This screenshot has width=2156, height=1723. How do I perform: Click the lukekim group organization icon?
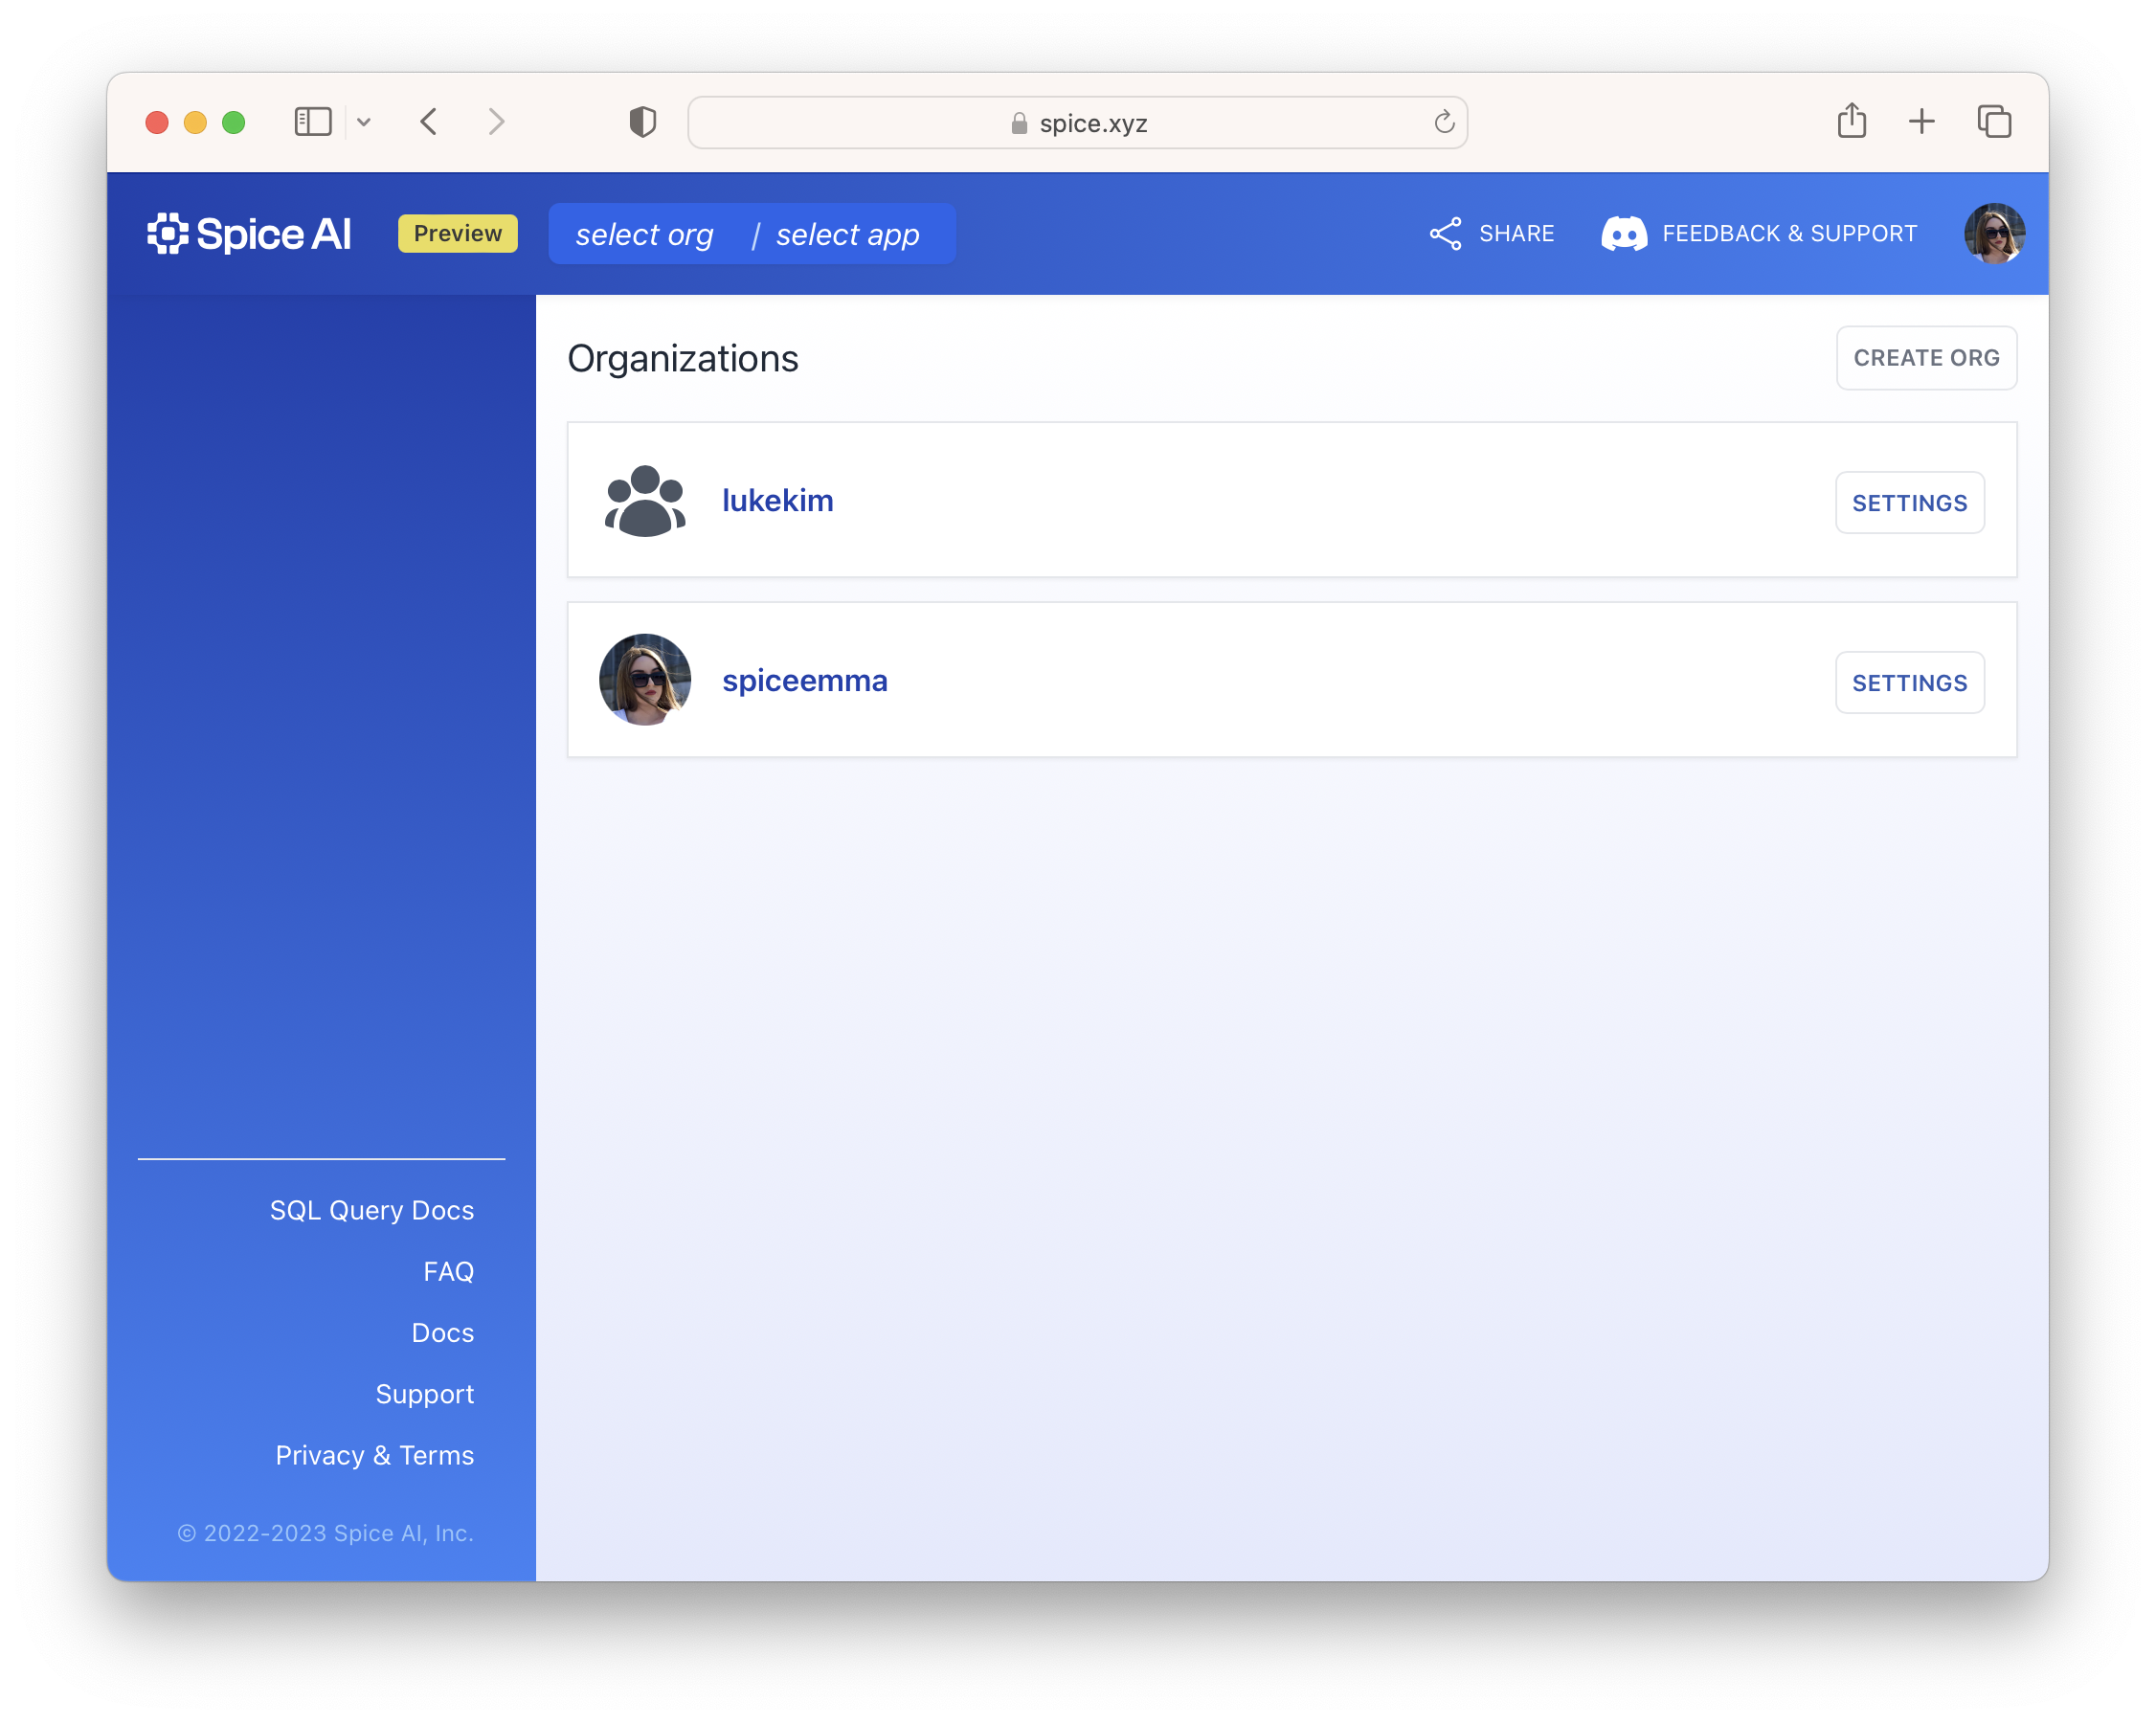pos(645,501)
